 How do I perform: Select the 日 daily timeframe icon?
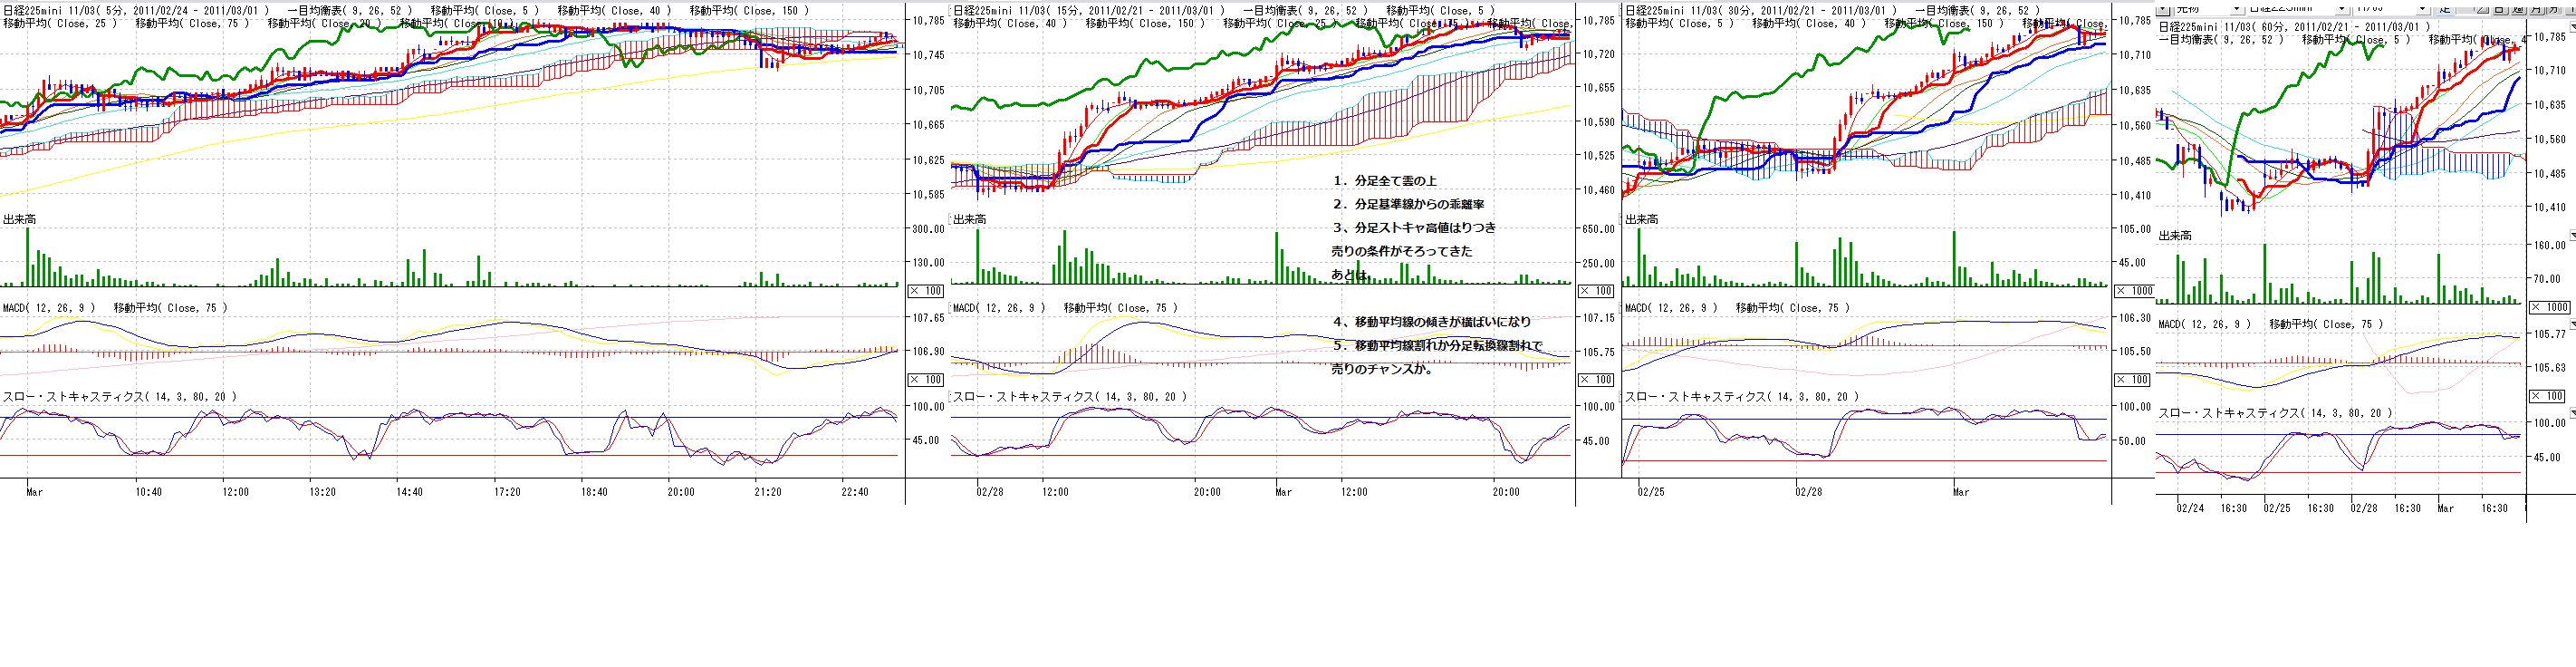pos(2501,9)
